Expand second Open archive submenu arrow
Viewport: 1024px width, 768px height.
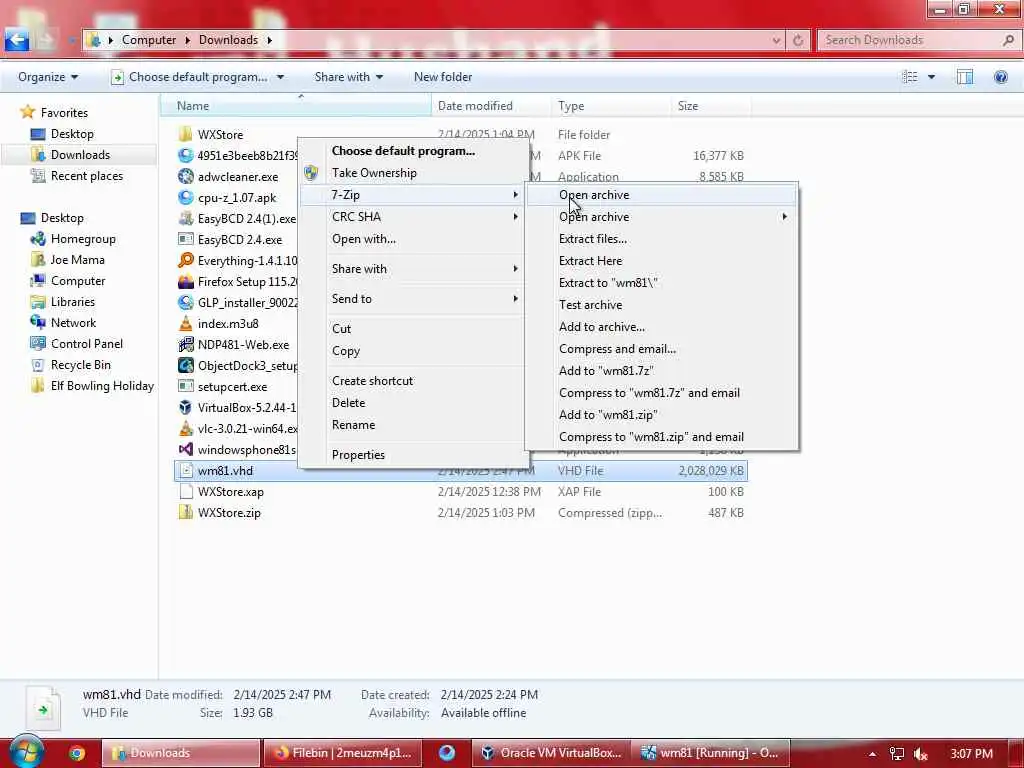(784, 217)
